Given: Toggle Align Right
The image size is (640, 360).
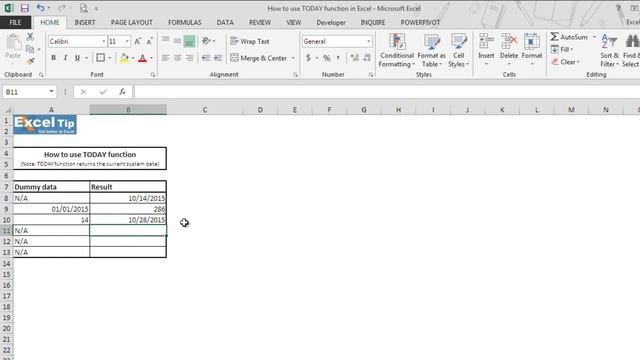Looking at the screenshot, I should (189, 58).
